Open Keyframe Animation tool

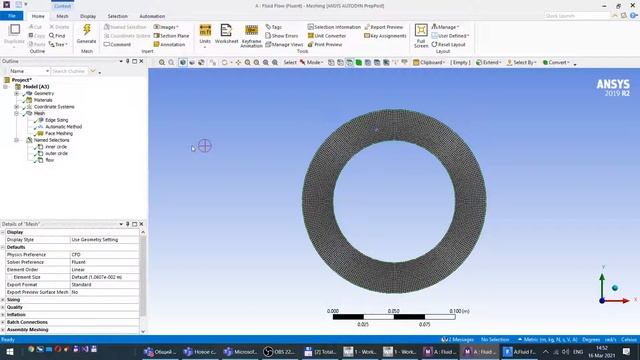click(x=251, y=36)
